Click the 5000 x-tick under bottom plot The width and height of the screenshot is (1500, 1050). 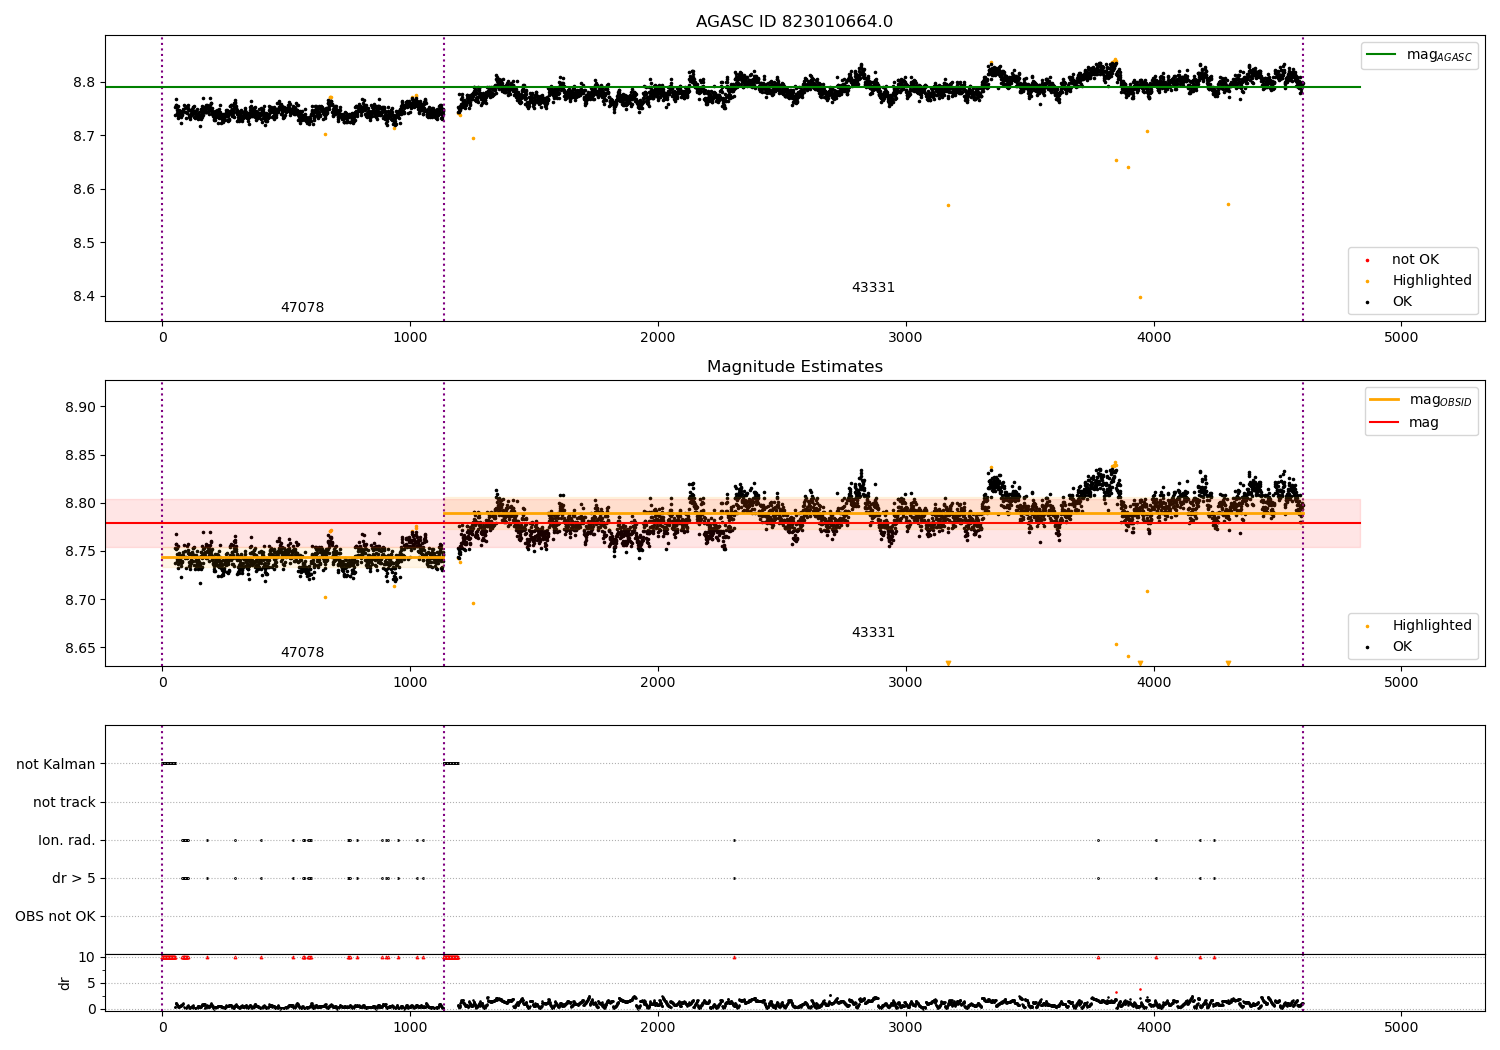click(1401, 1027)
